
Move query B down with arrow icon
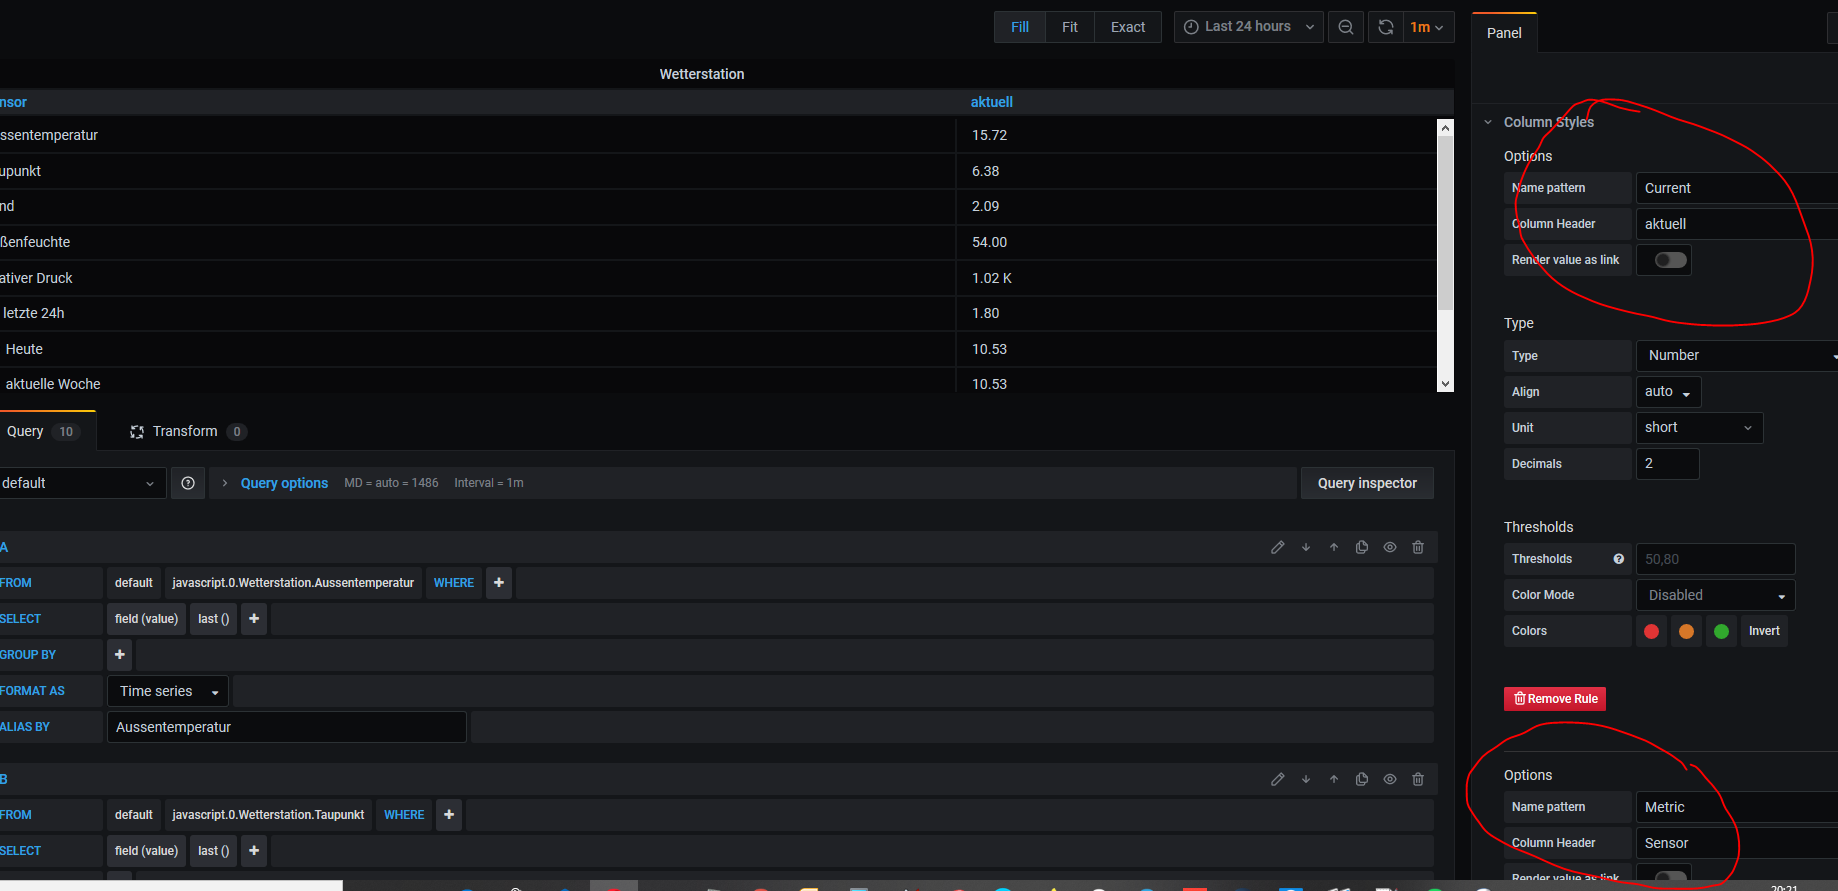[1305, 779]
